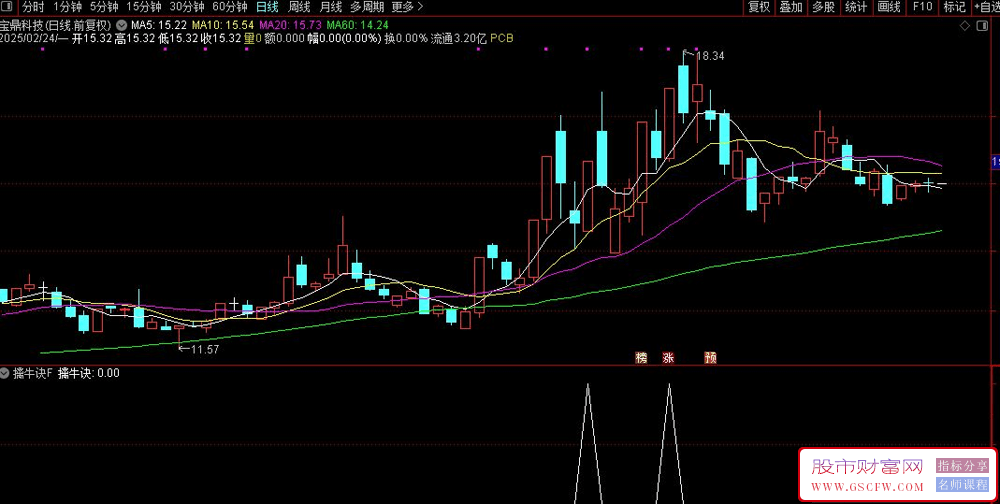Open the 统计 statistics tool

[x=856, y=7]
